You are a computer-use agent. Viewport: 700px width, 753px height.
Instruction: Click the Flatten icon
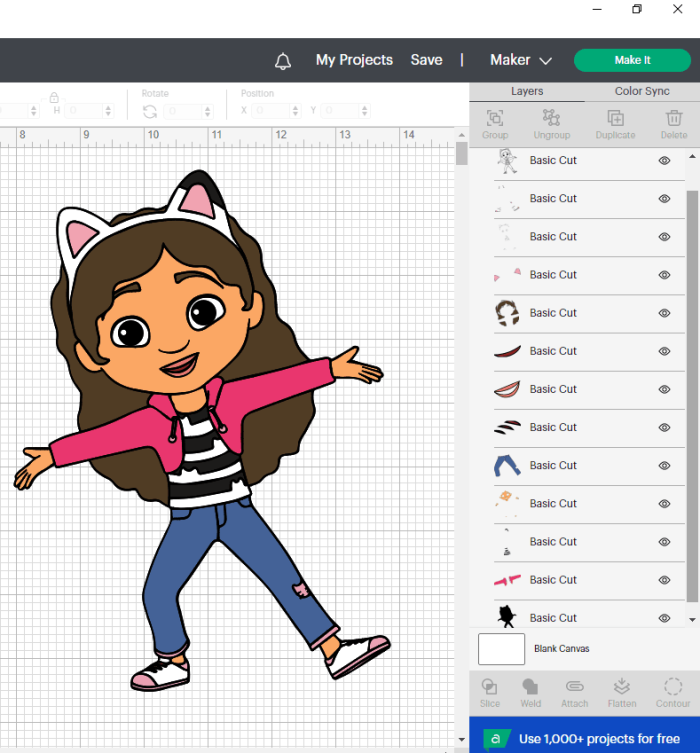coord(622,693)
